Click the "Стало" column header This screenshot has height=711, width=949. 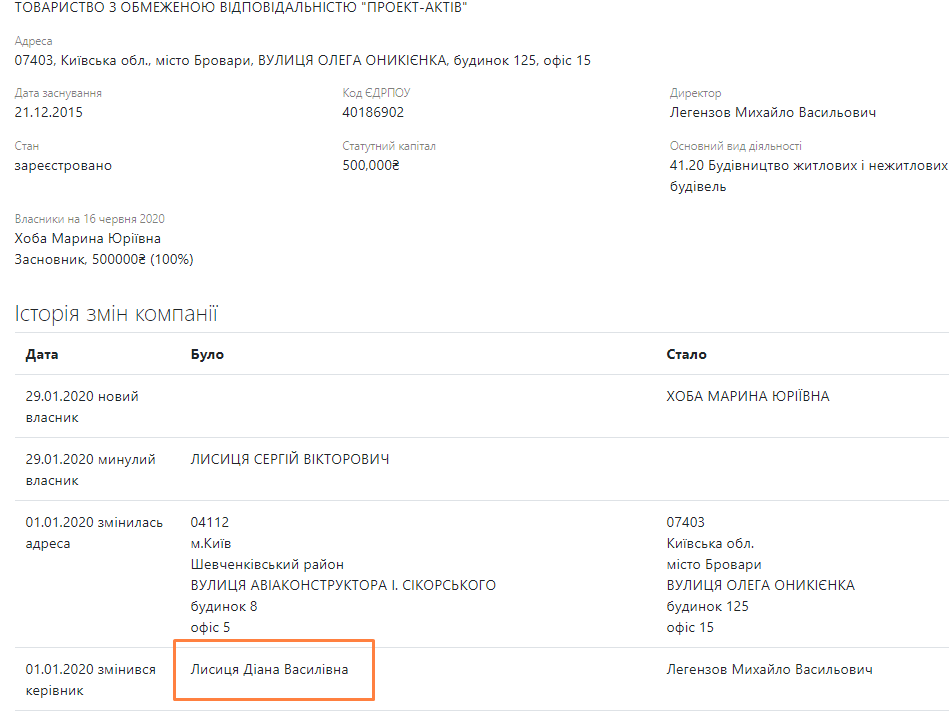[686, 354]
